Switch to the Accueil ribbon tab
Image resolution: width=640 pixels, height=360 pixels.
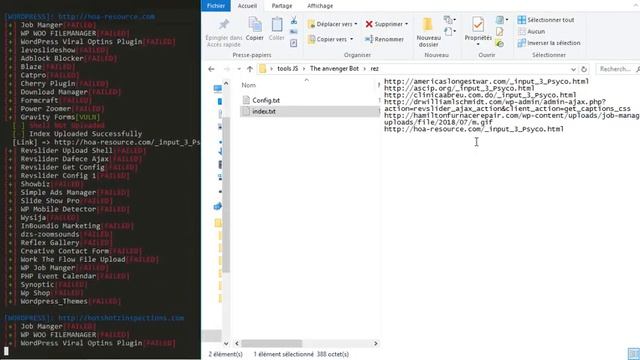pyautogui.click(x=247, y=6)
